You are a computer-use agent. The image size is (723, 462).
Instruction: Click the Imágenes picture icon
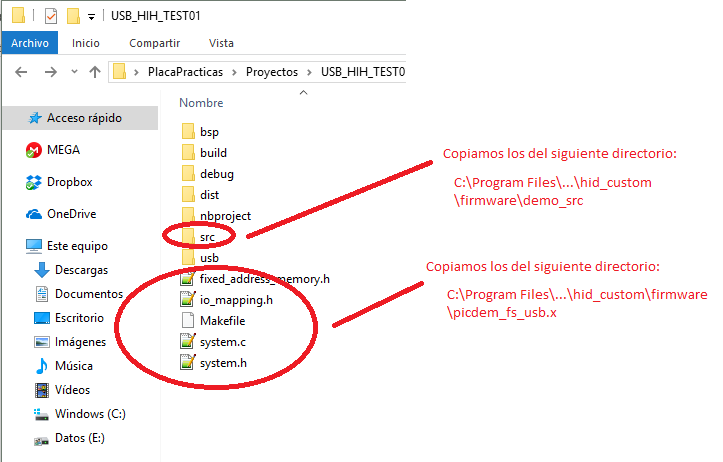42,342
